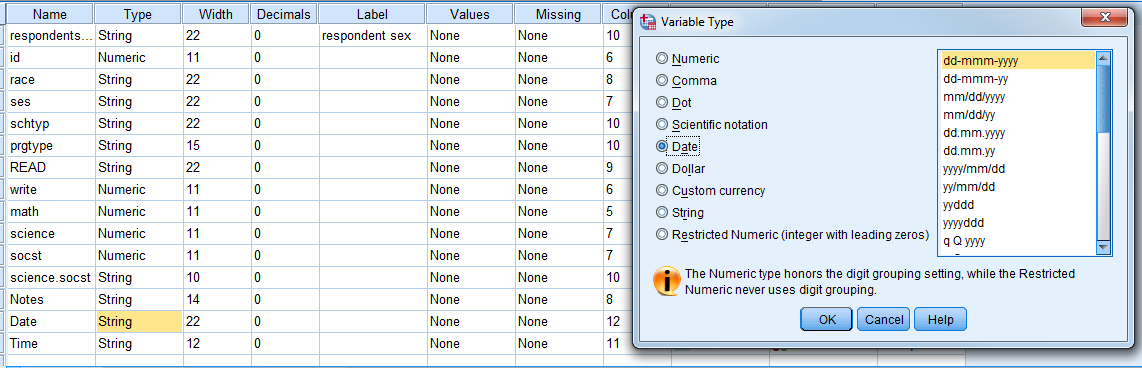The width and height of the screenshot is (1142, 368).
Task: Click the Values column header
Action: [470, 14]
